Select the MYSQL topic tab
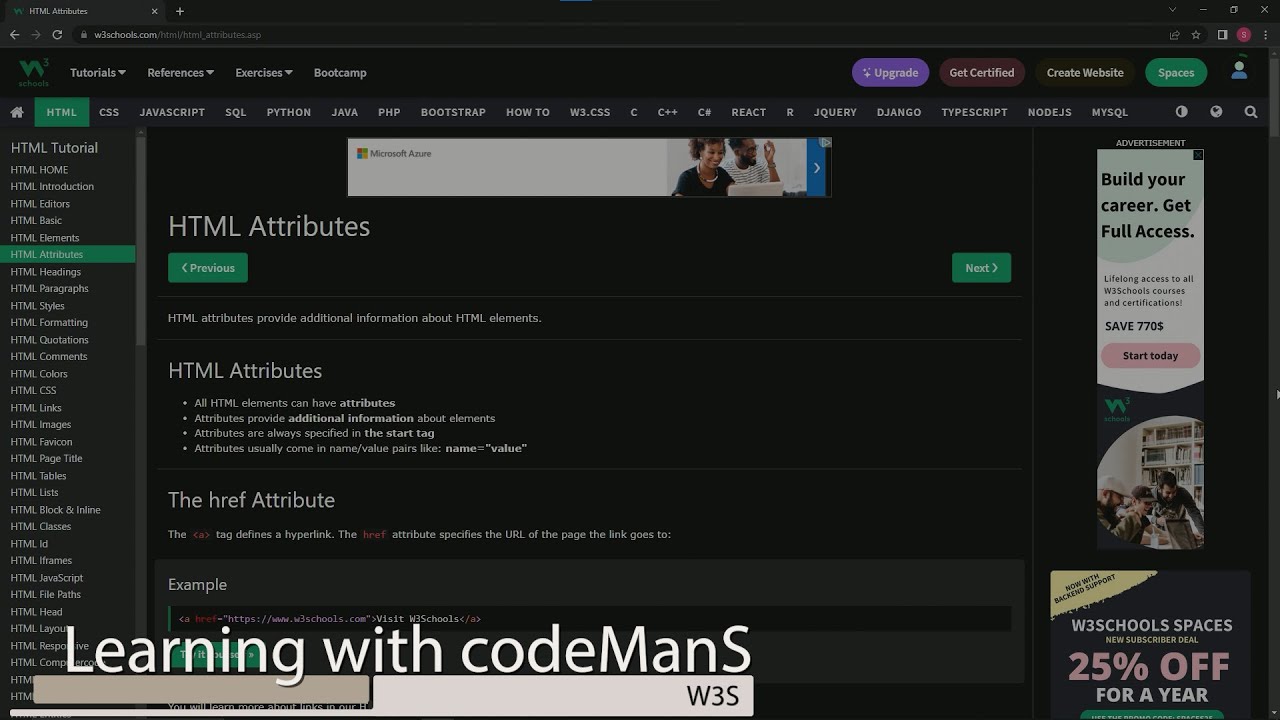The width and height of the screenshot is (1280, 720). pos(1110,112)
